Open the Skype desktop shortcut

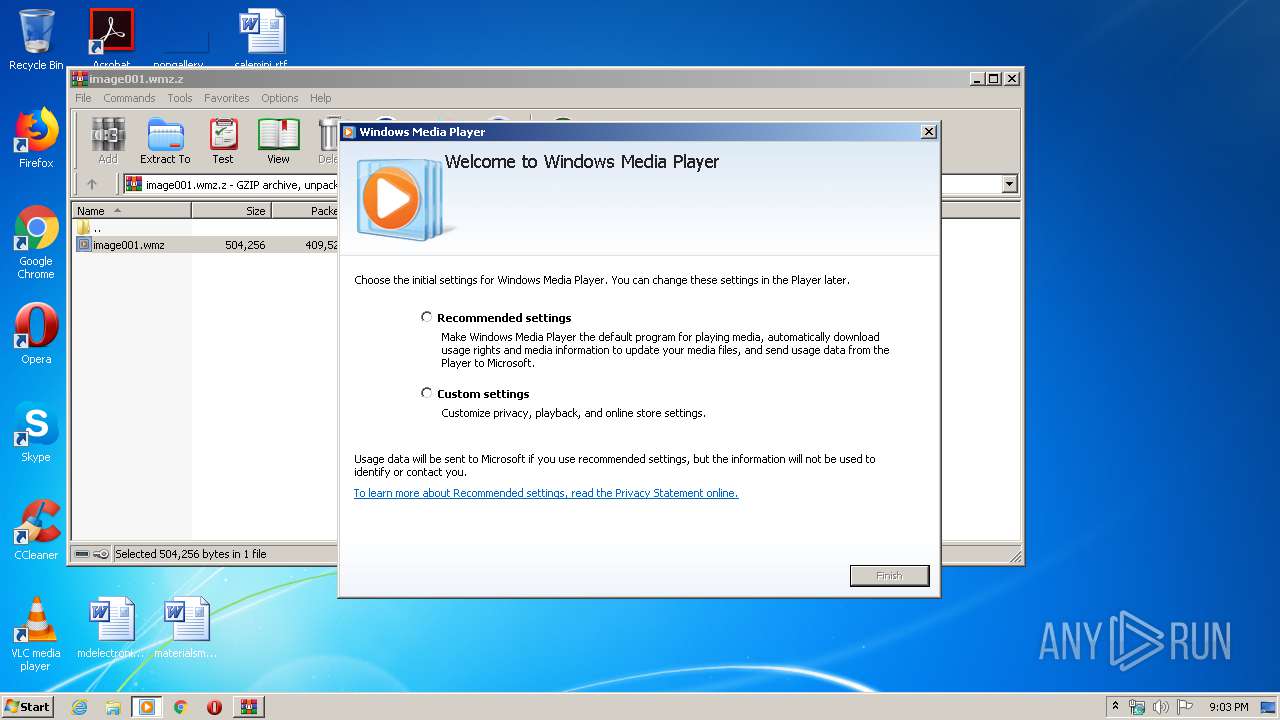tap(36, 432)
